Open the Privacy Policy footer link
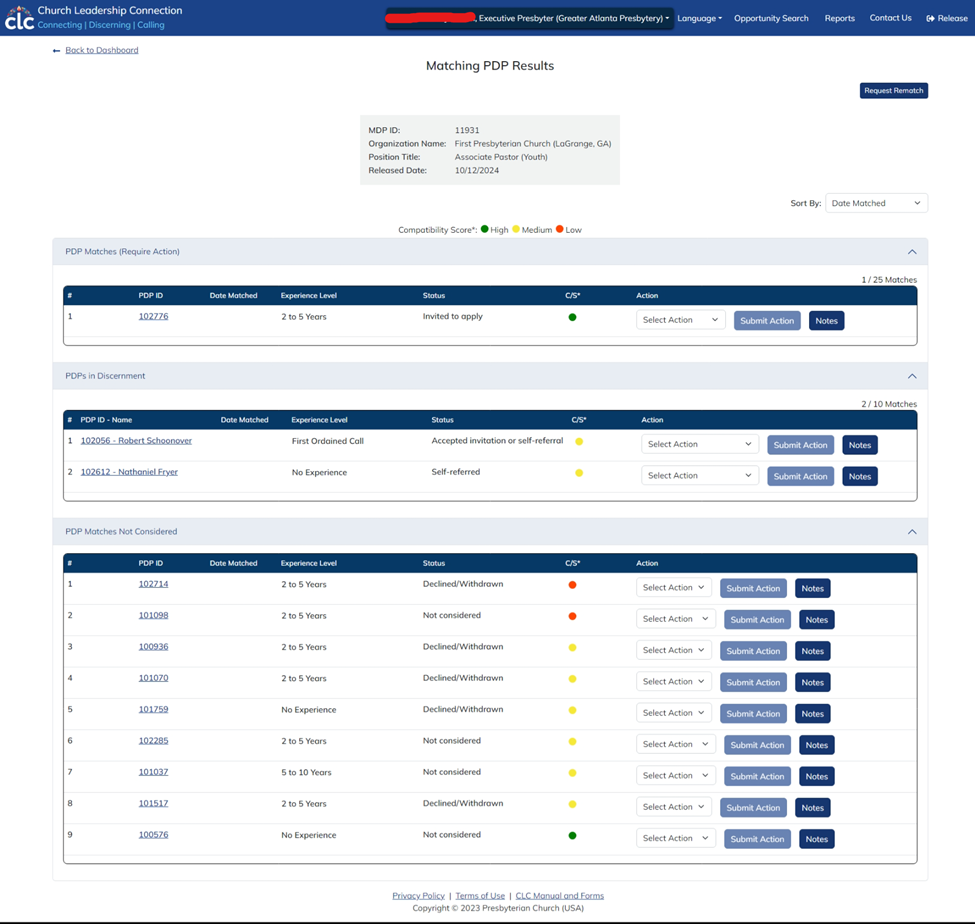 (x=418, y=896)
